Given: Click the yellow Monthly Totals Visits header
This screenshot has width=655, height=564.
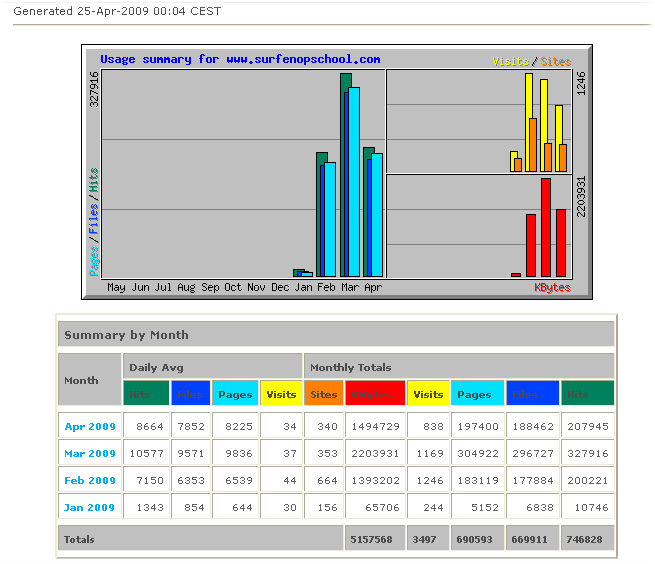Looking at the screenshot, I should 428,393.
